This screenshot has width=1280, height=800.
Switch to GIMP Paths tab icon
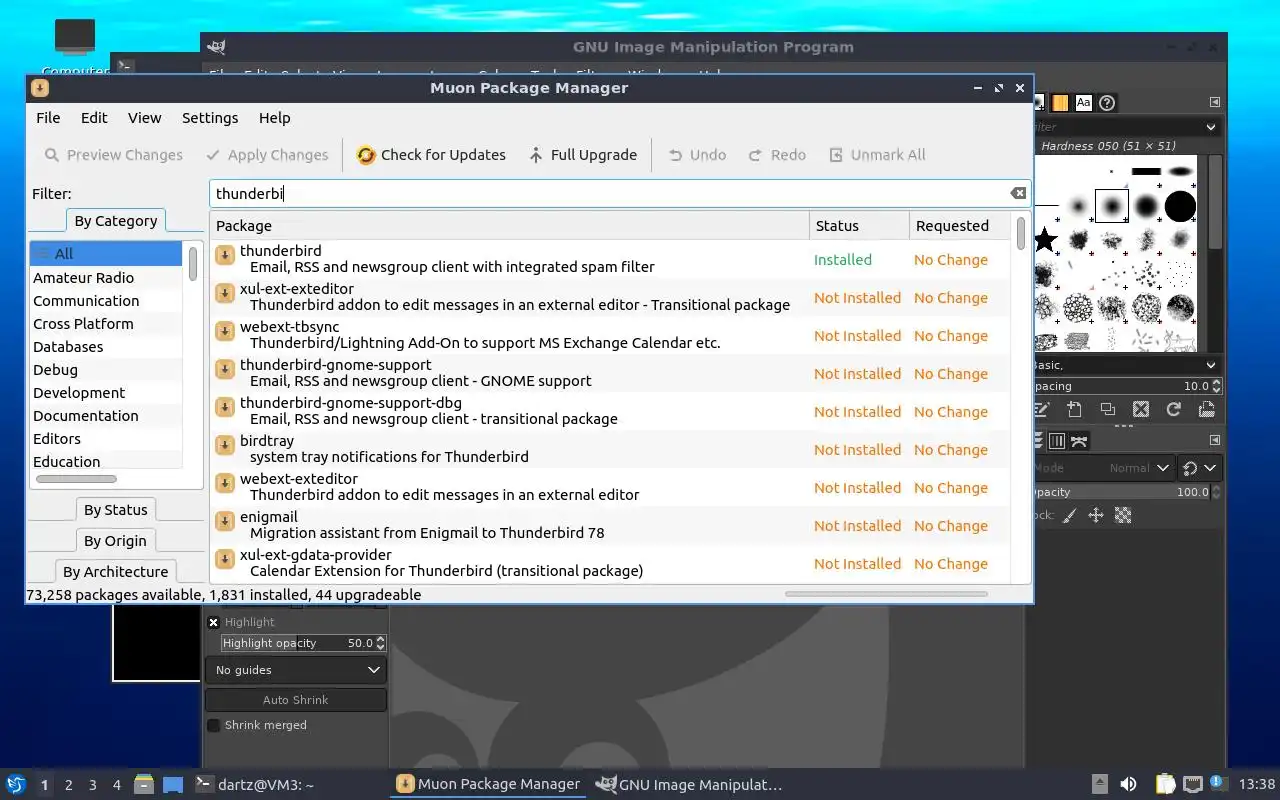point(1079,441)
